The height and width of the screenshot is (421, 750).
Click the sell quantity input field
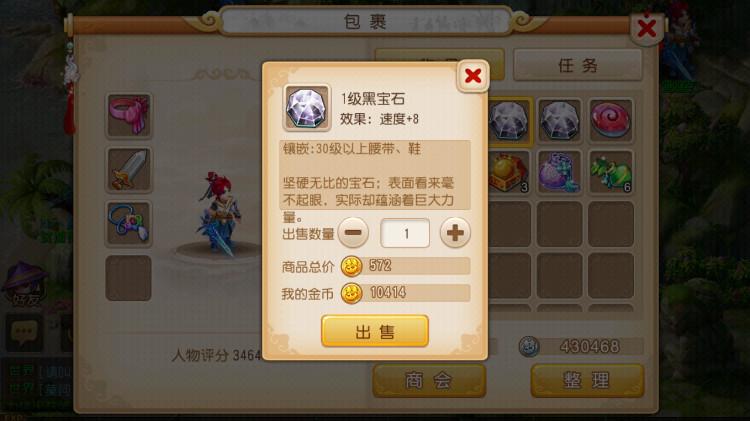click(405, 233)
